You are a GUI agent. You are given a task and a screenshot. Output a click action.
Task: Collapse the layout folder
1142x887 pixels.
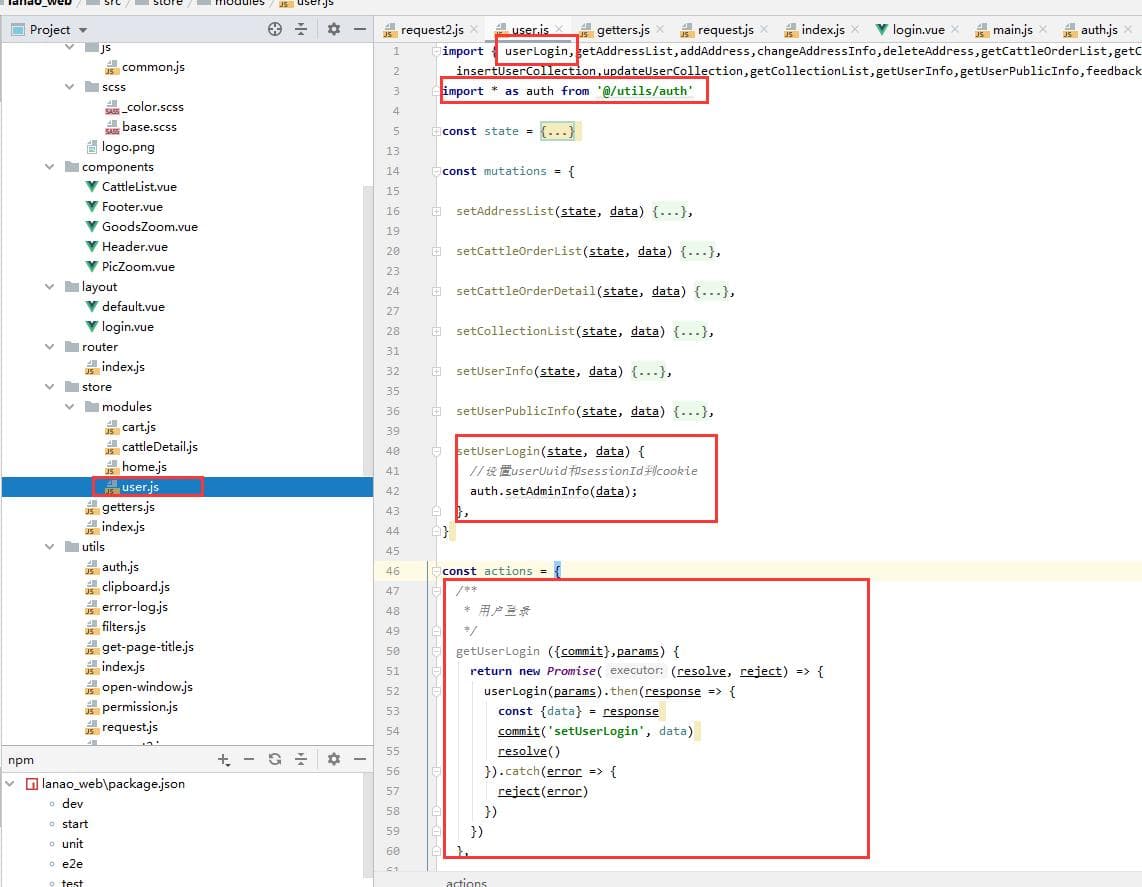(x=50, y=287)
